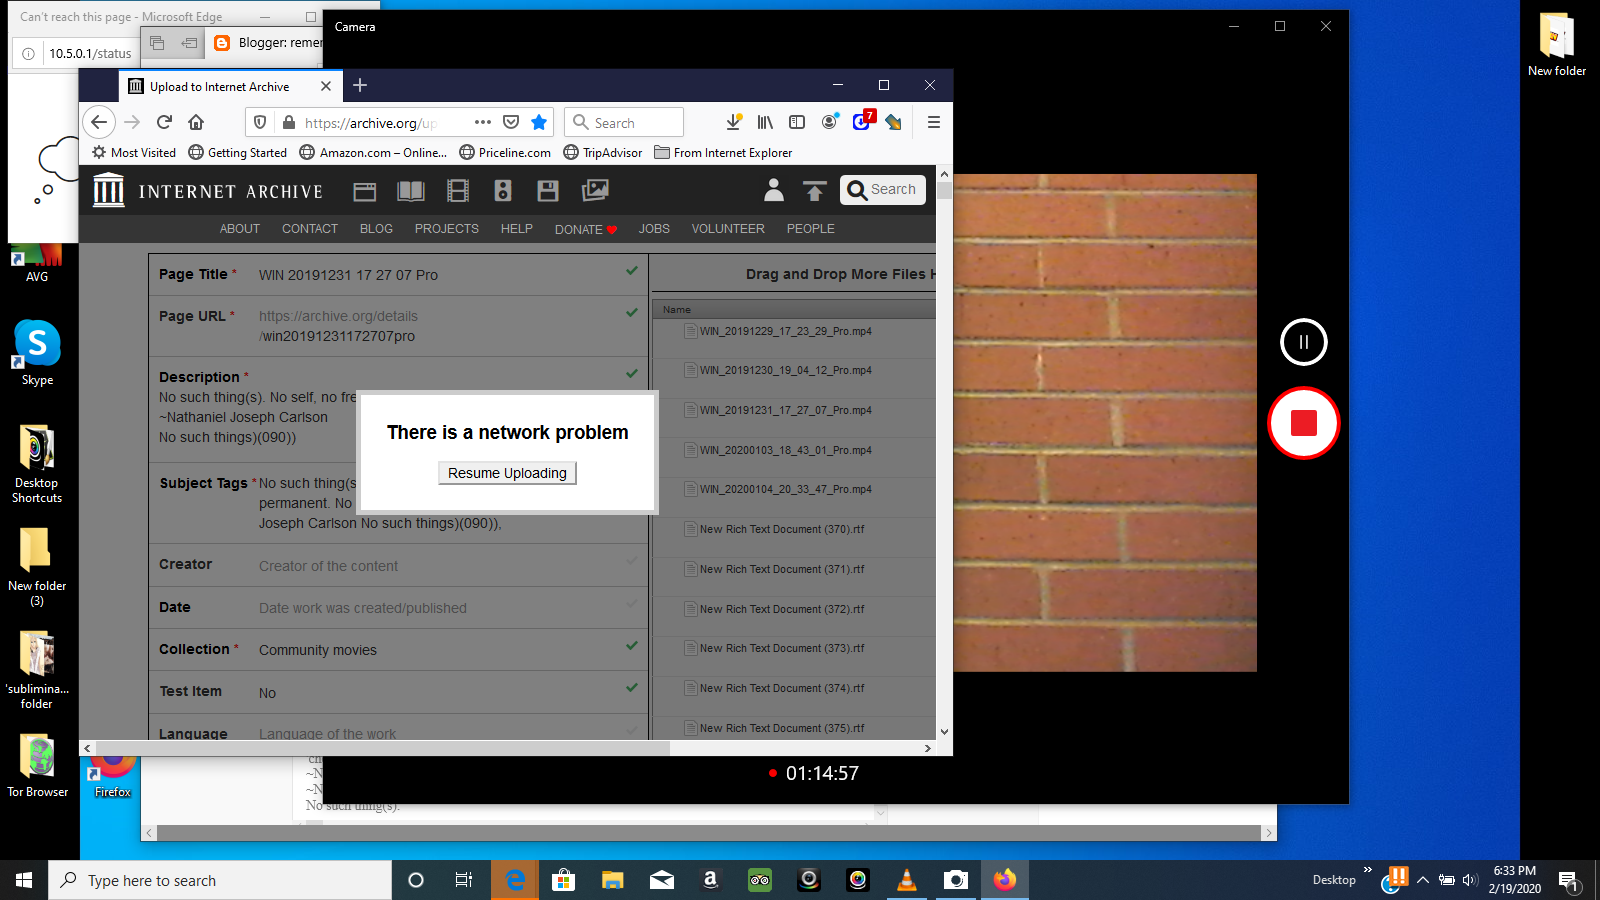
Task: Expand Desktop toolbar chevron on taskbar
Action: tap(1368, 870)
